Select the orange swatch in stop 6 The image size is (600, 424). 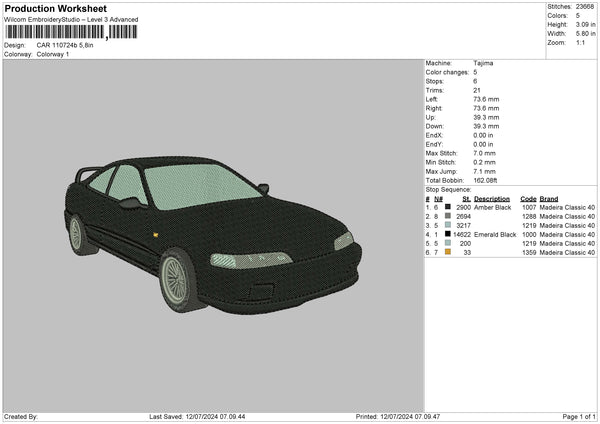click(446, 252)
